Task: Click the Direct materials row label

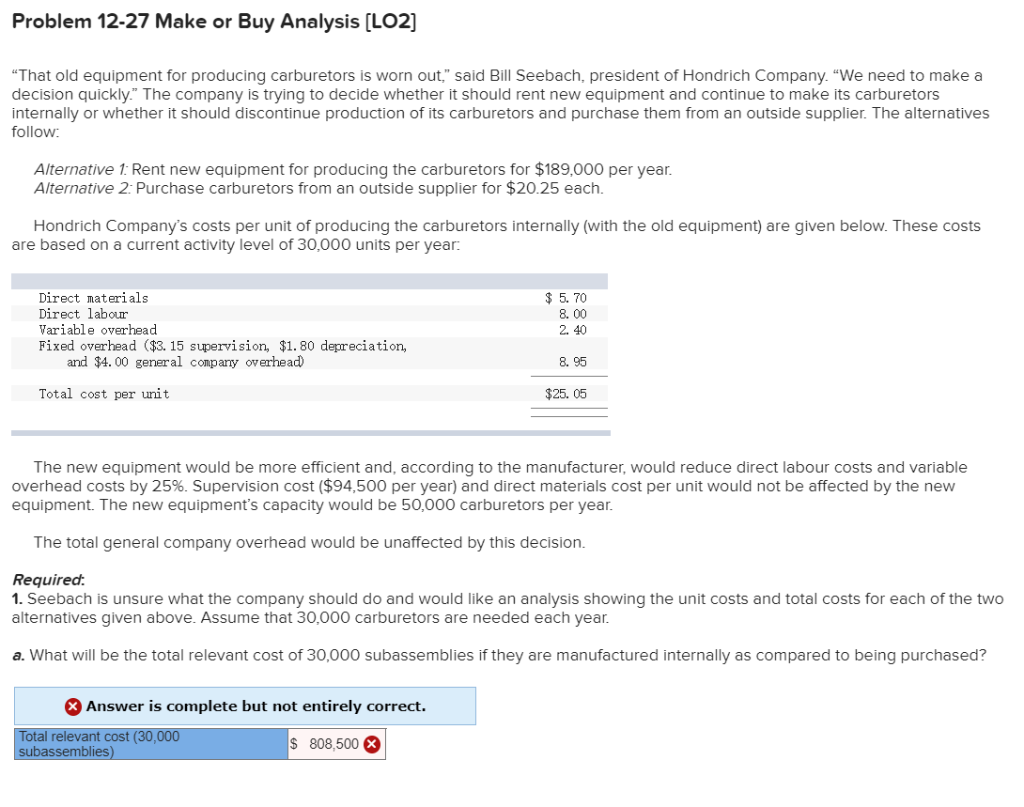Action: point(93,297)
